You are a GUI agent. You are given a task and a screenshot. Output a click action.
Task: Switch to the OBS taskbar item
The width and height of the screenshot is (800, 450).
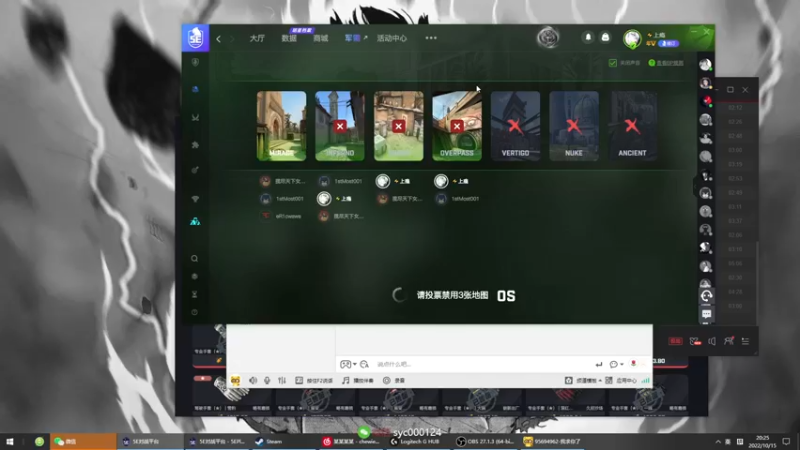[x=486, y=441]
